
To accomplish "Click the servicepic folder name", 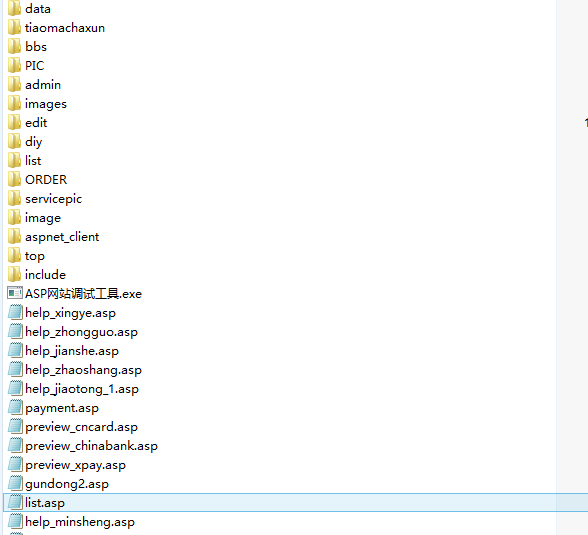I will point(53,199).
